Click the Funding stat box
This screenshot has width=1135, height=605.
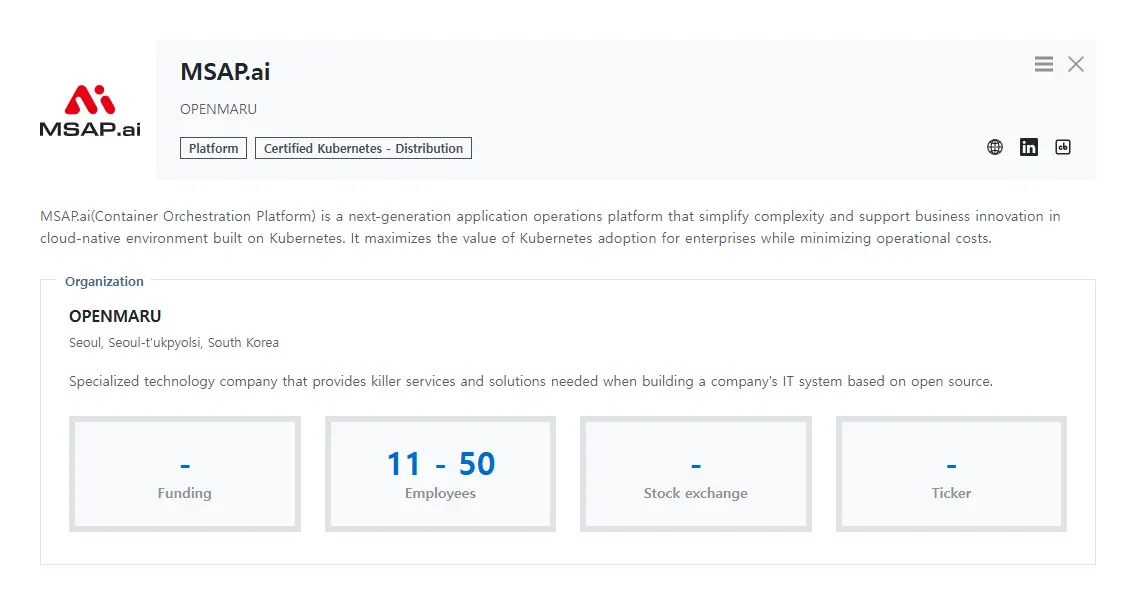185,474
